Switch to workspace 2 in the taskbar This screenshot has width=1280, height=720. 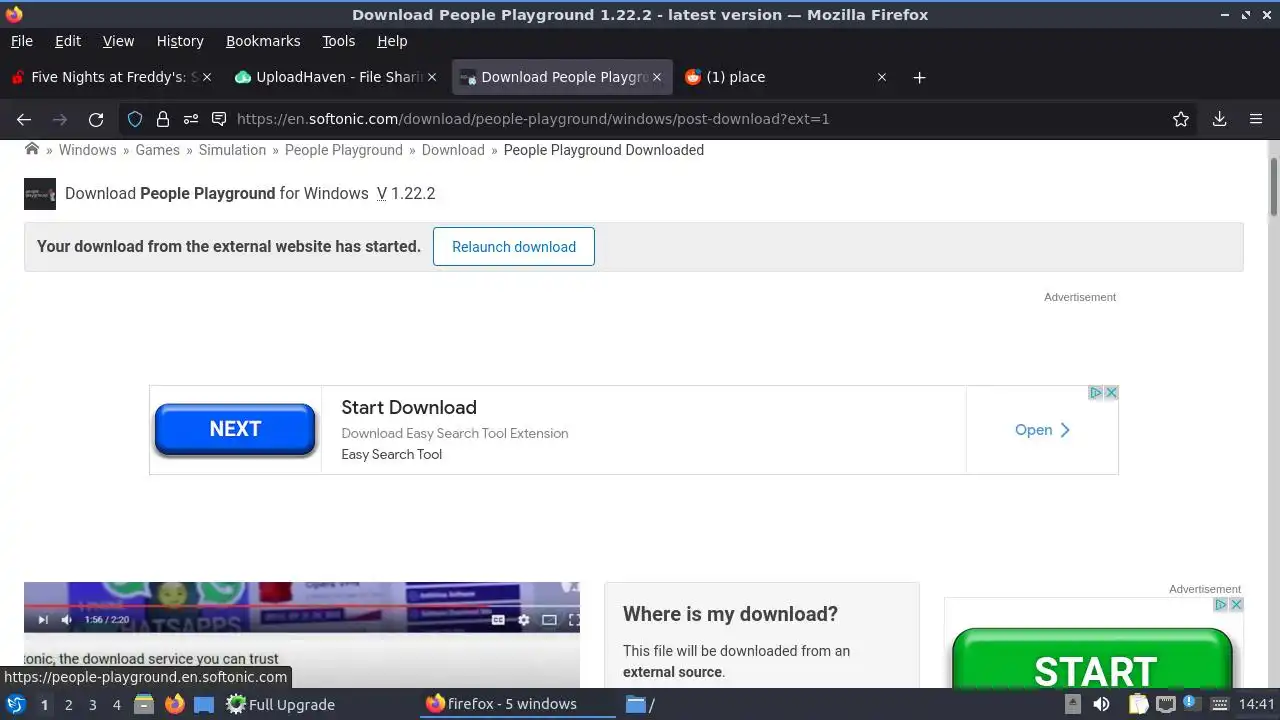point(68,704)
